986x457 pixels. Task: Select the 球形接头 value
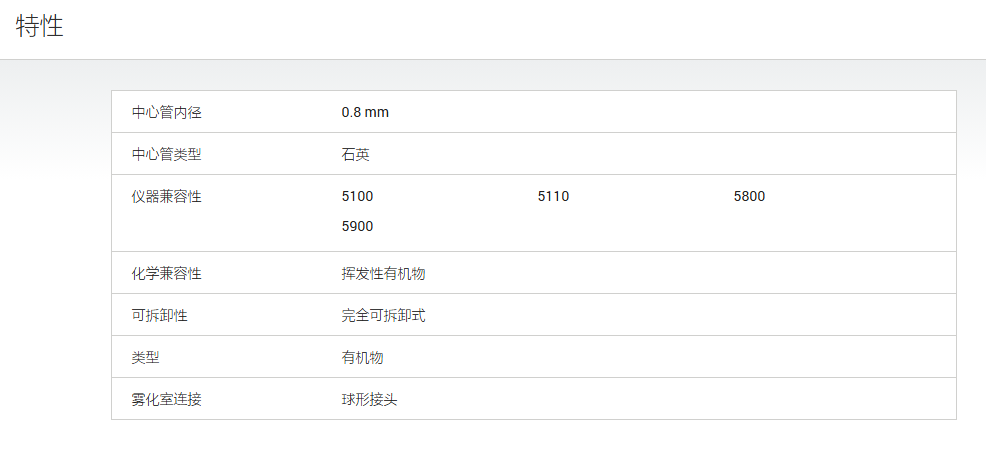pyautogui.click(x=369, y=399)
